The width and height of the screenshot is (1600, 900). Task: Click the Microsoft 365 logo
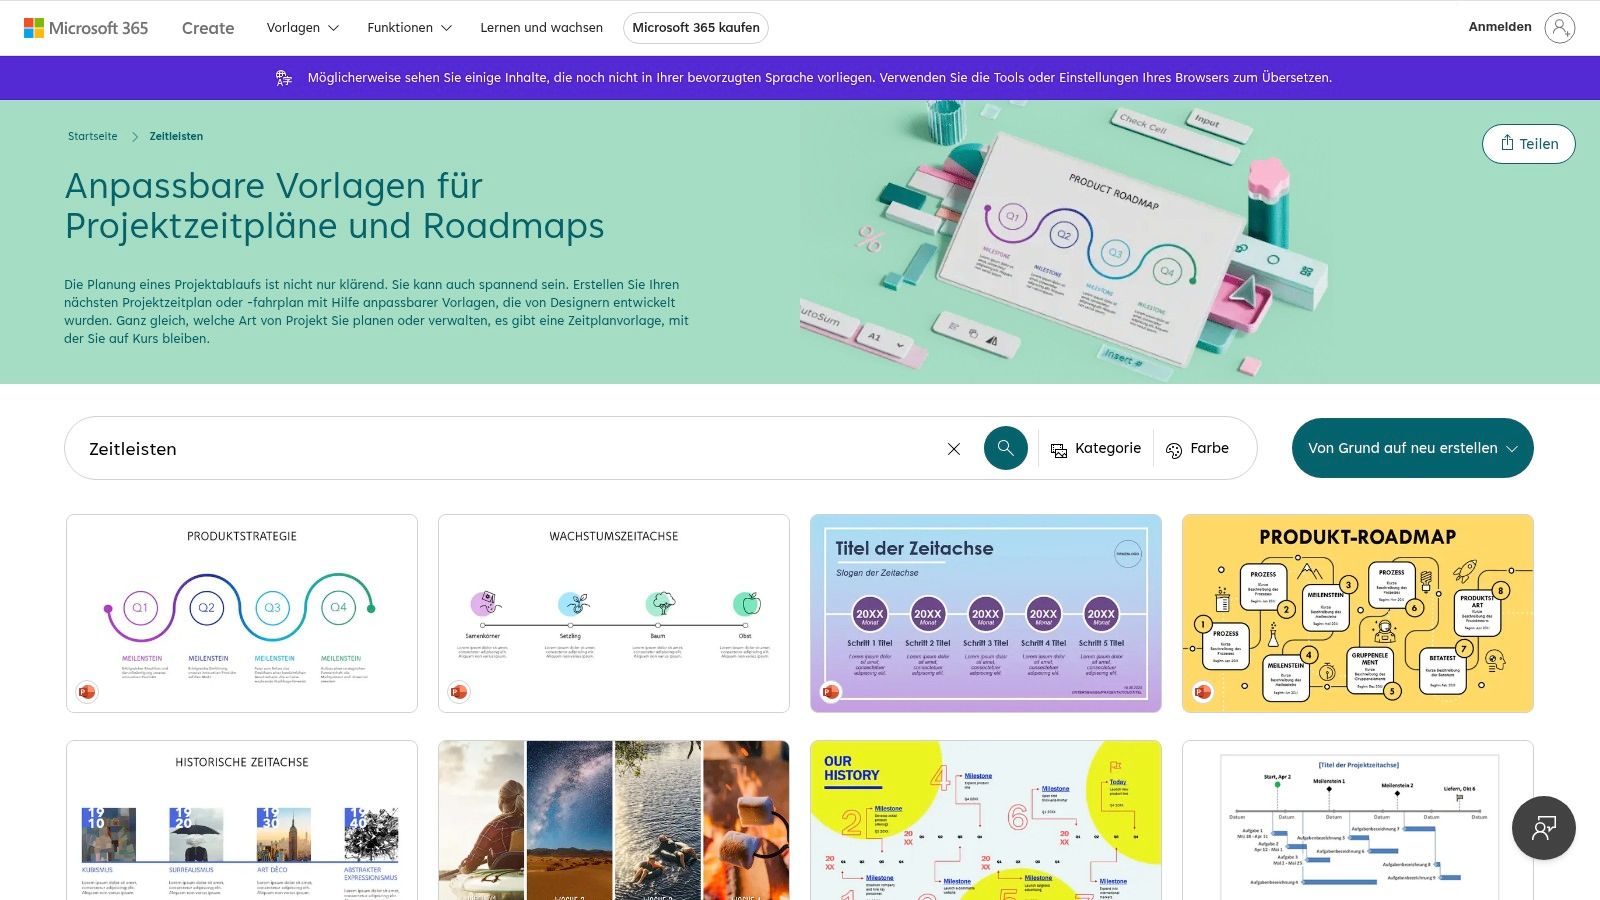(86, 28)
